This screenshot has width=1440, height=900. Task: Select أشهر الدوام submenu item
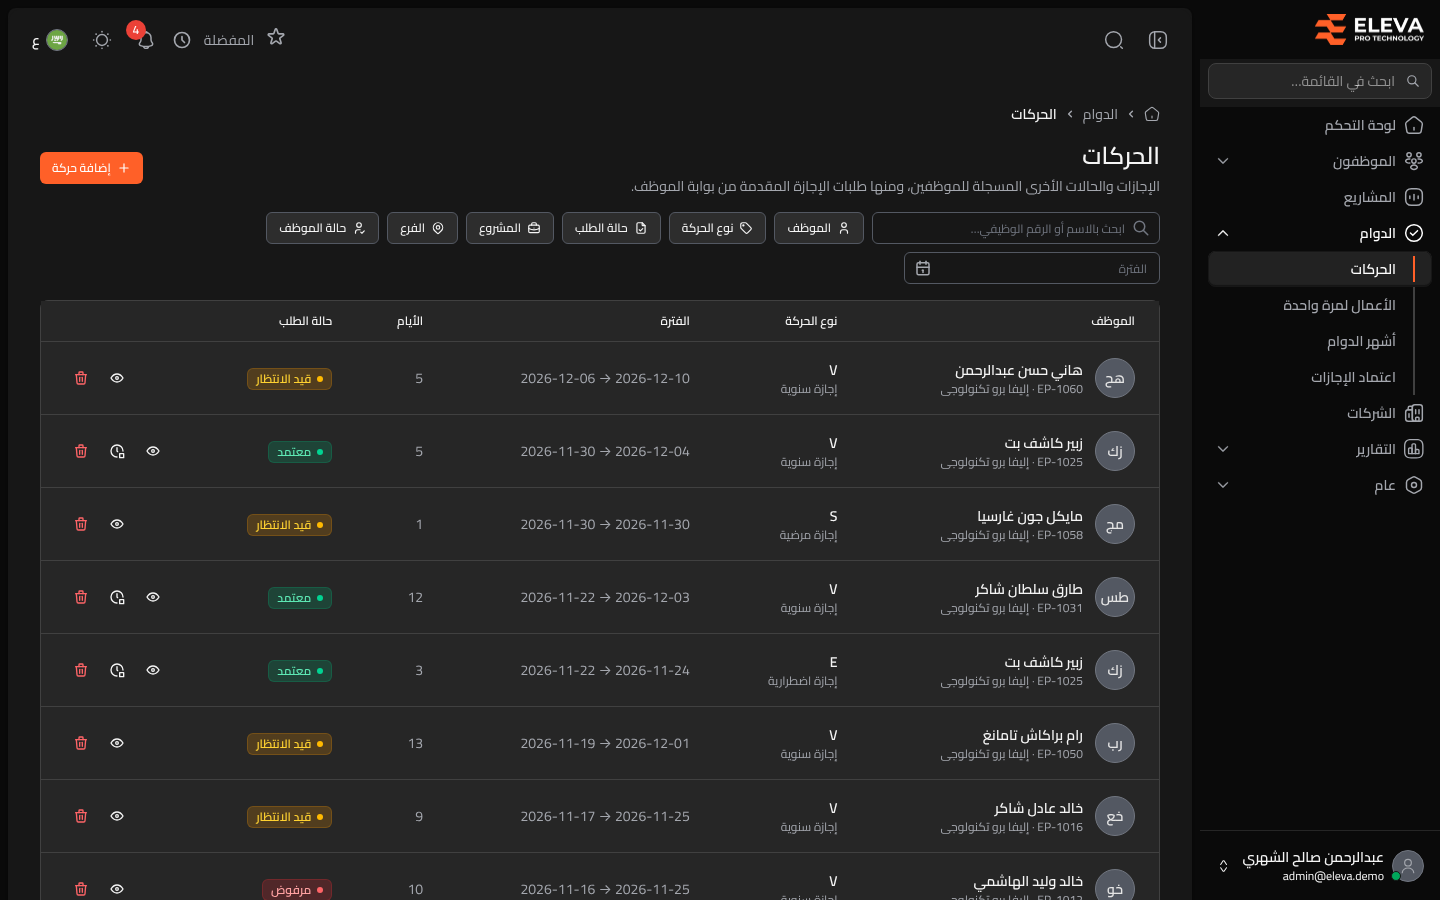(x=1361, y=341)
